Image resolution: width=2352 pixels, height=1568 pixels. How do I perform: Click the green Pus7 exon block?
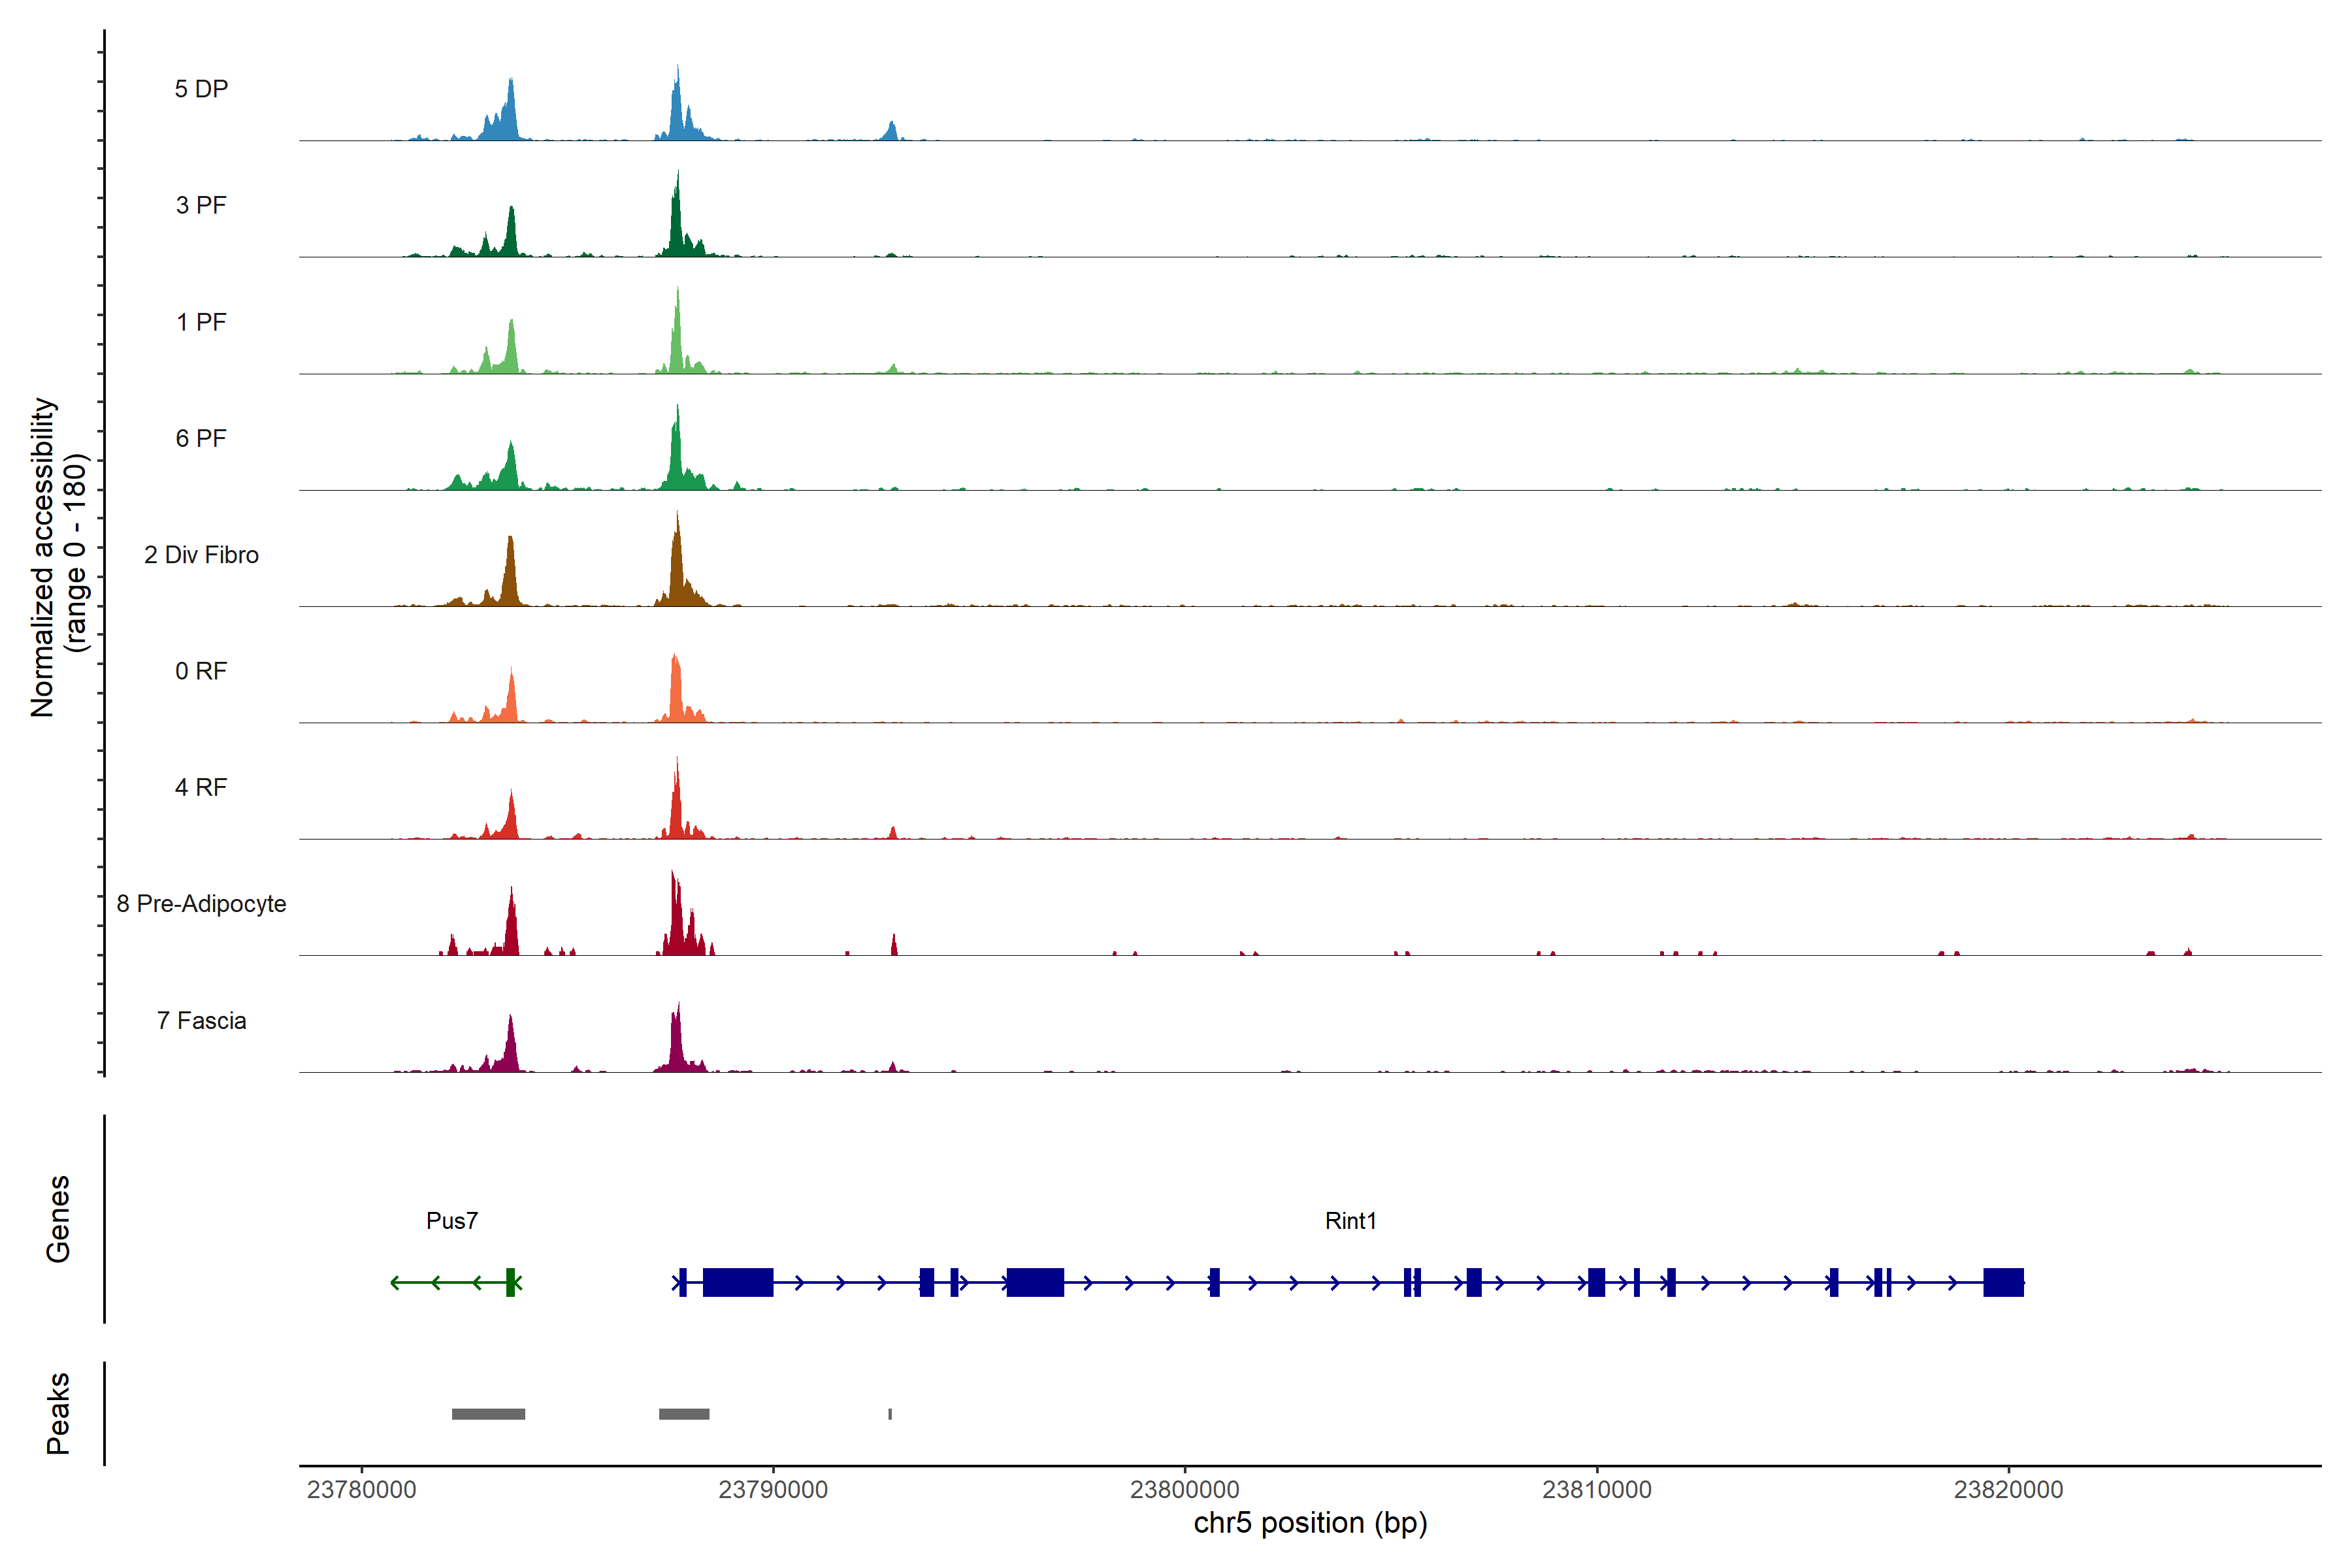510,1282
